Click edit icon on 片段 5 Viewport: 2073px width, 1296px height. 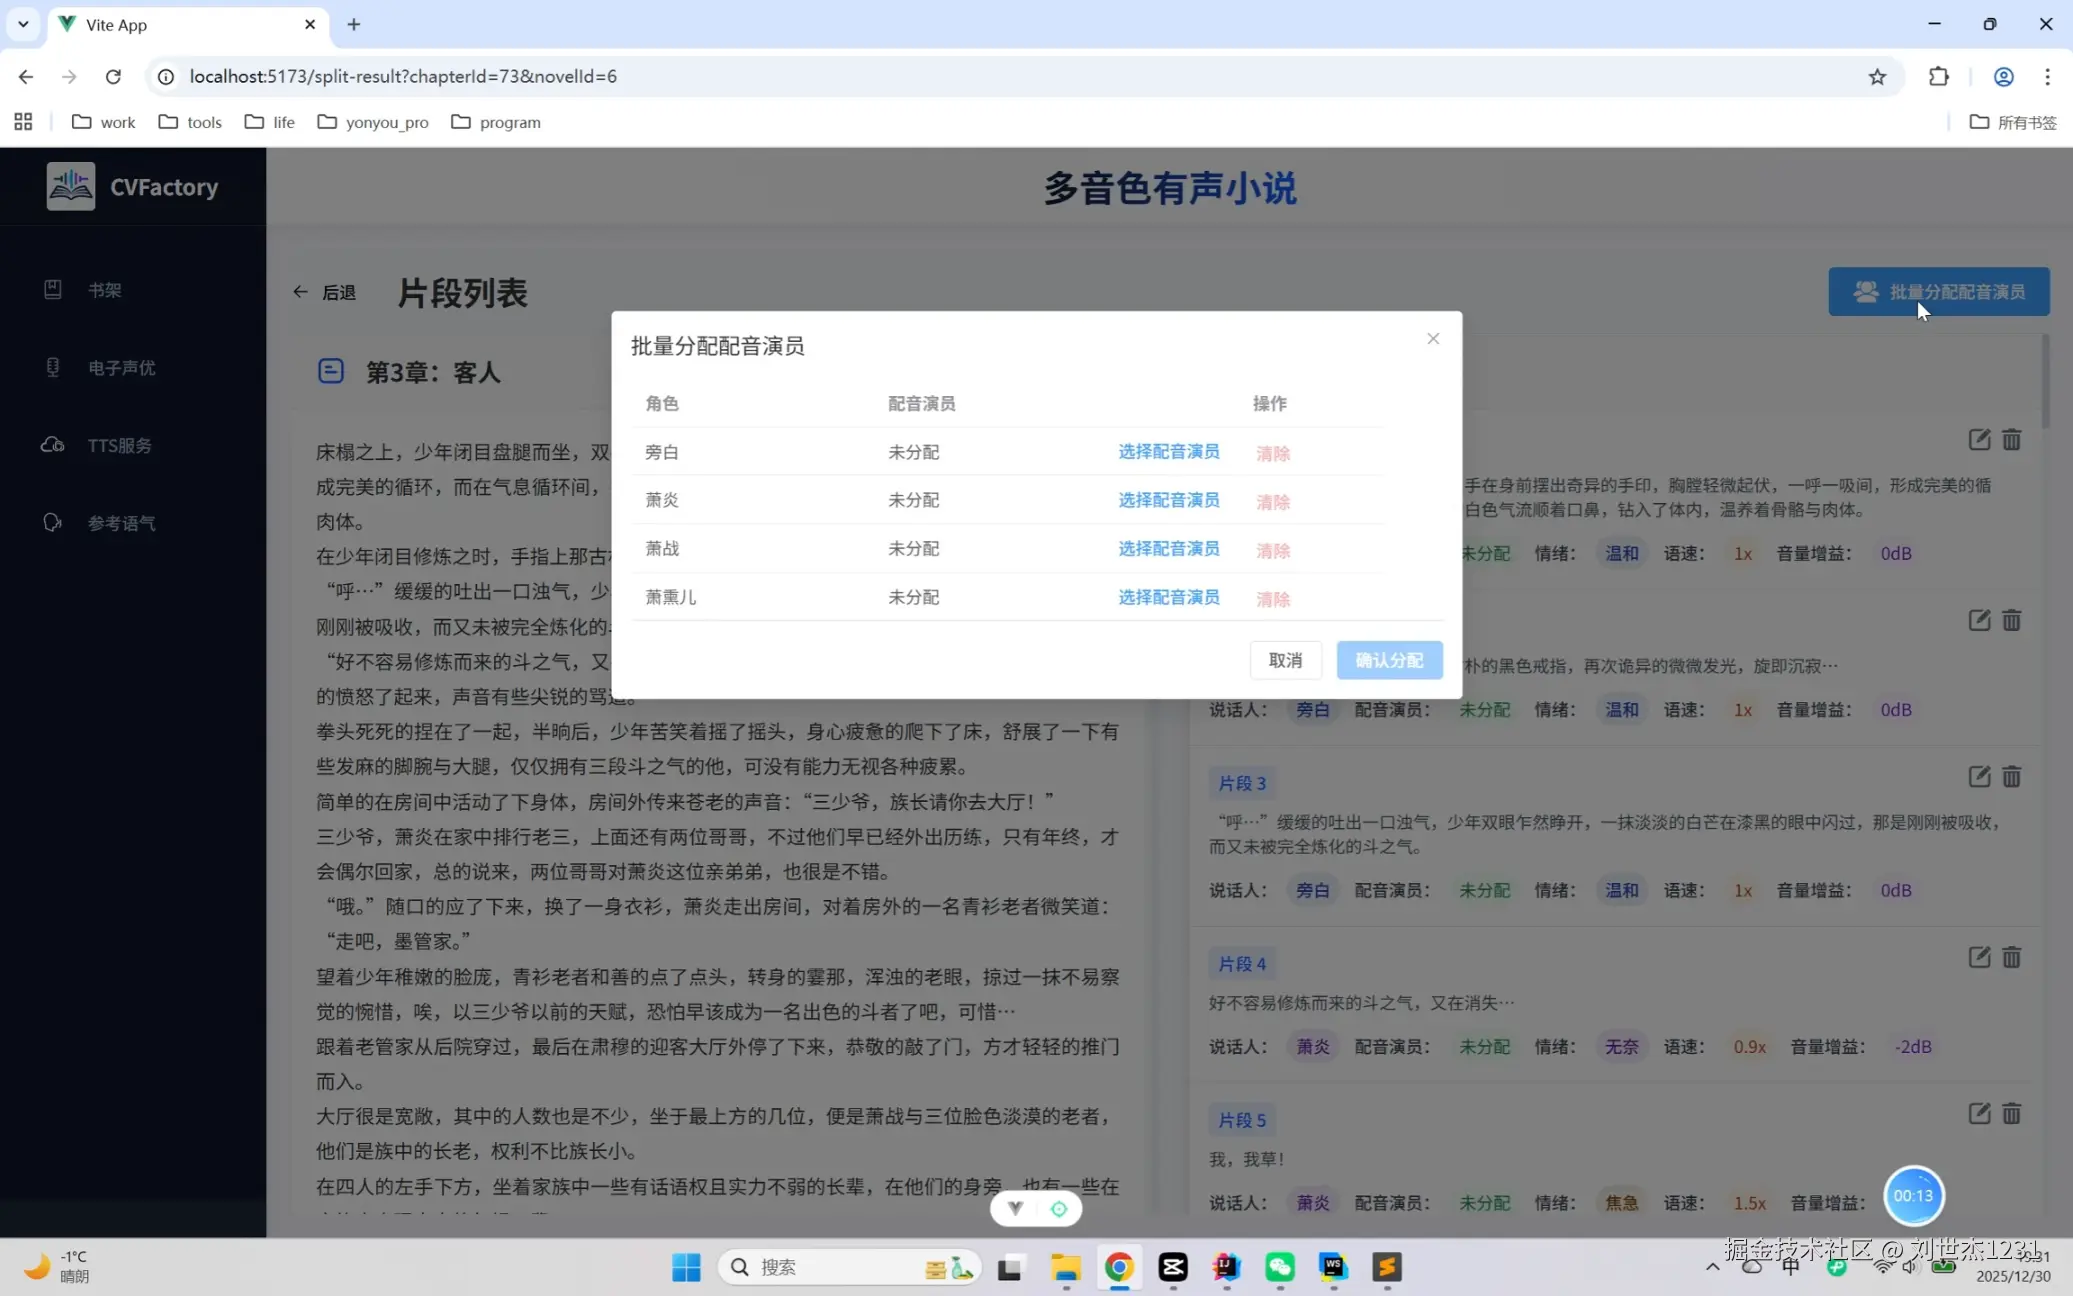[1978, 1114]
